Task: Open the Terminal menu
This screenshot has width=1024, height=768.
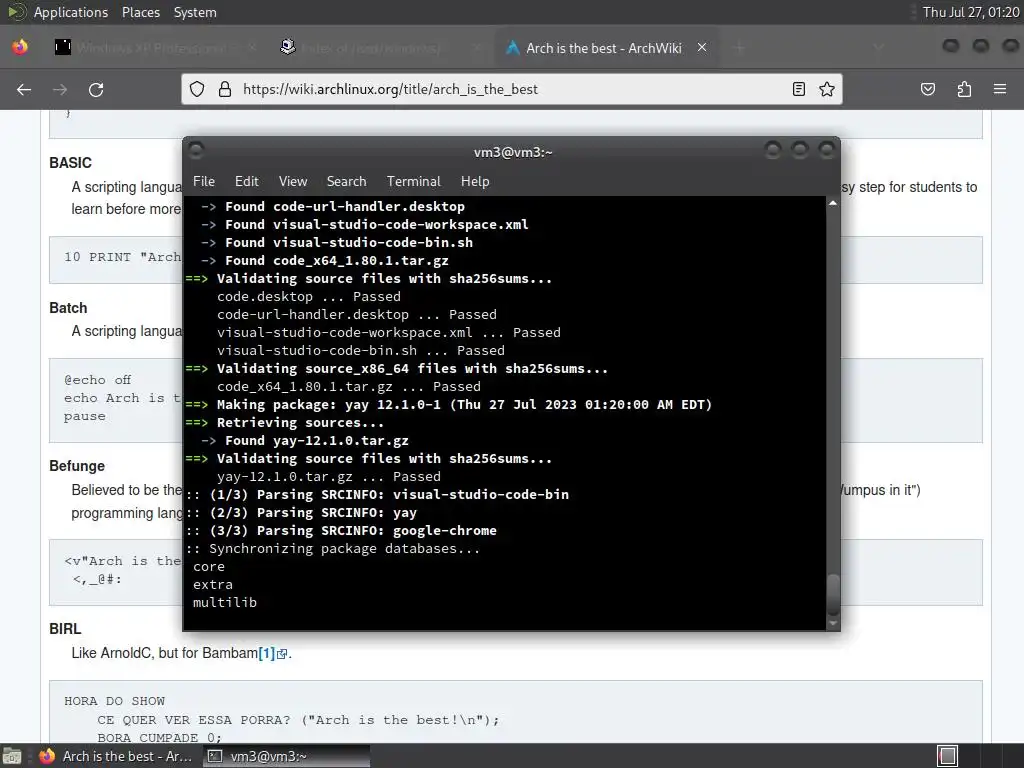Action: tap(413, 182)
